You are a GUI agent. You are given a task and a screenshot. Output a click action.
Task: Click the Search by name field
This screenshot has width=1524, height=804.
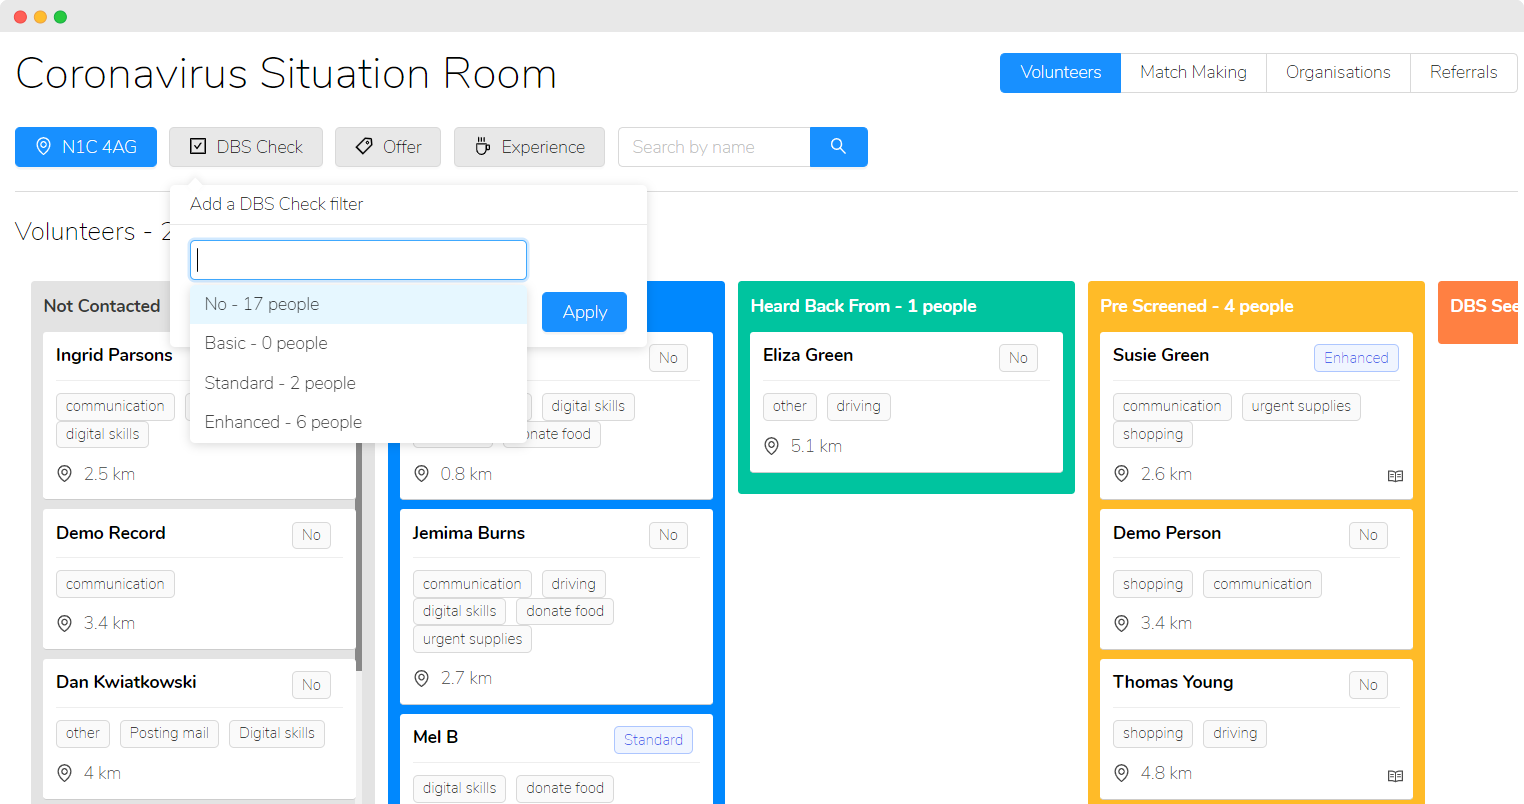714,147
